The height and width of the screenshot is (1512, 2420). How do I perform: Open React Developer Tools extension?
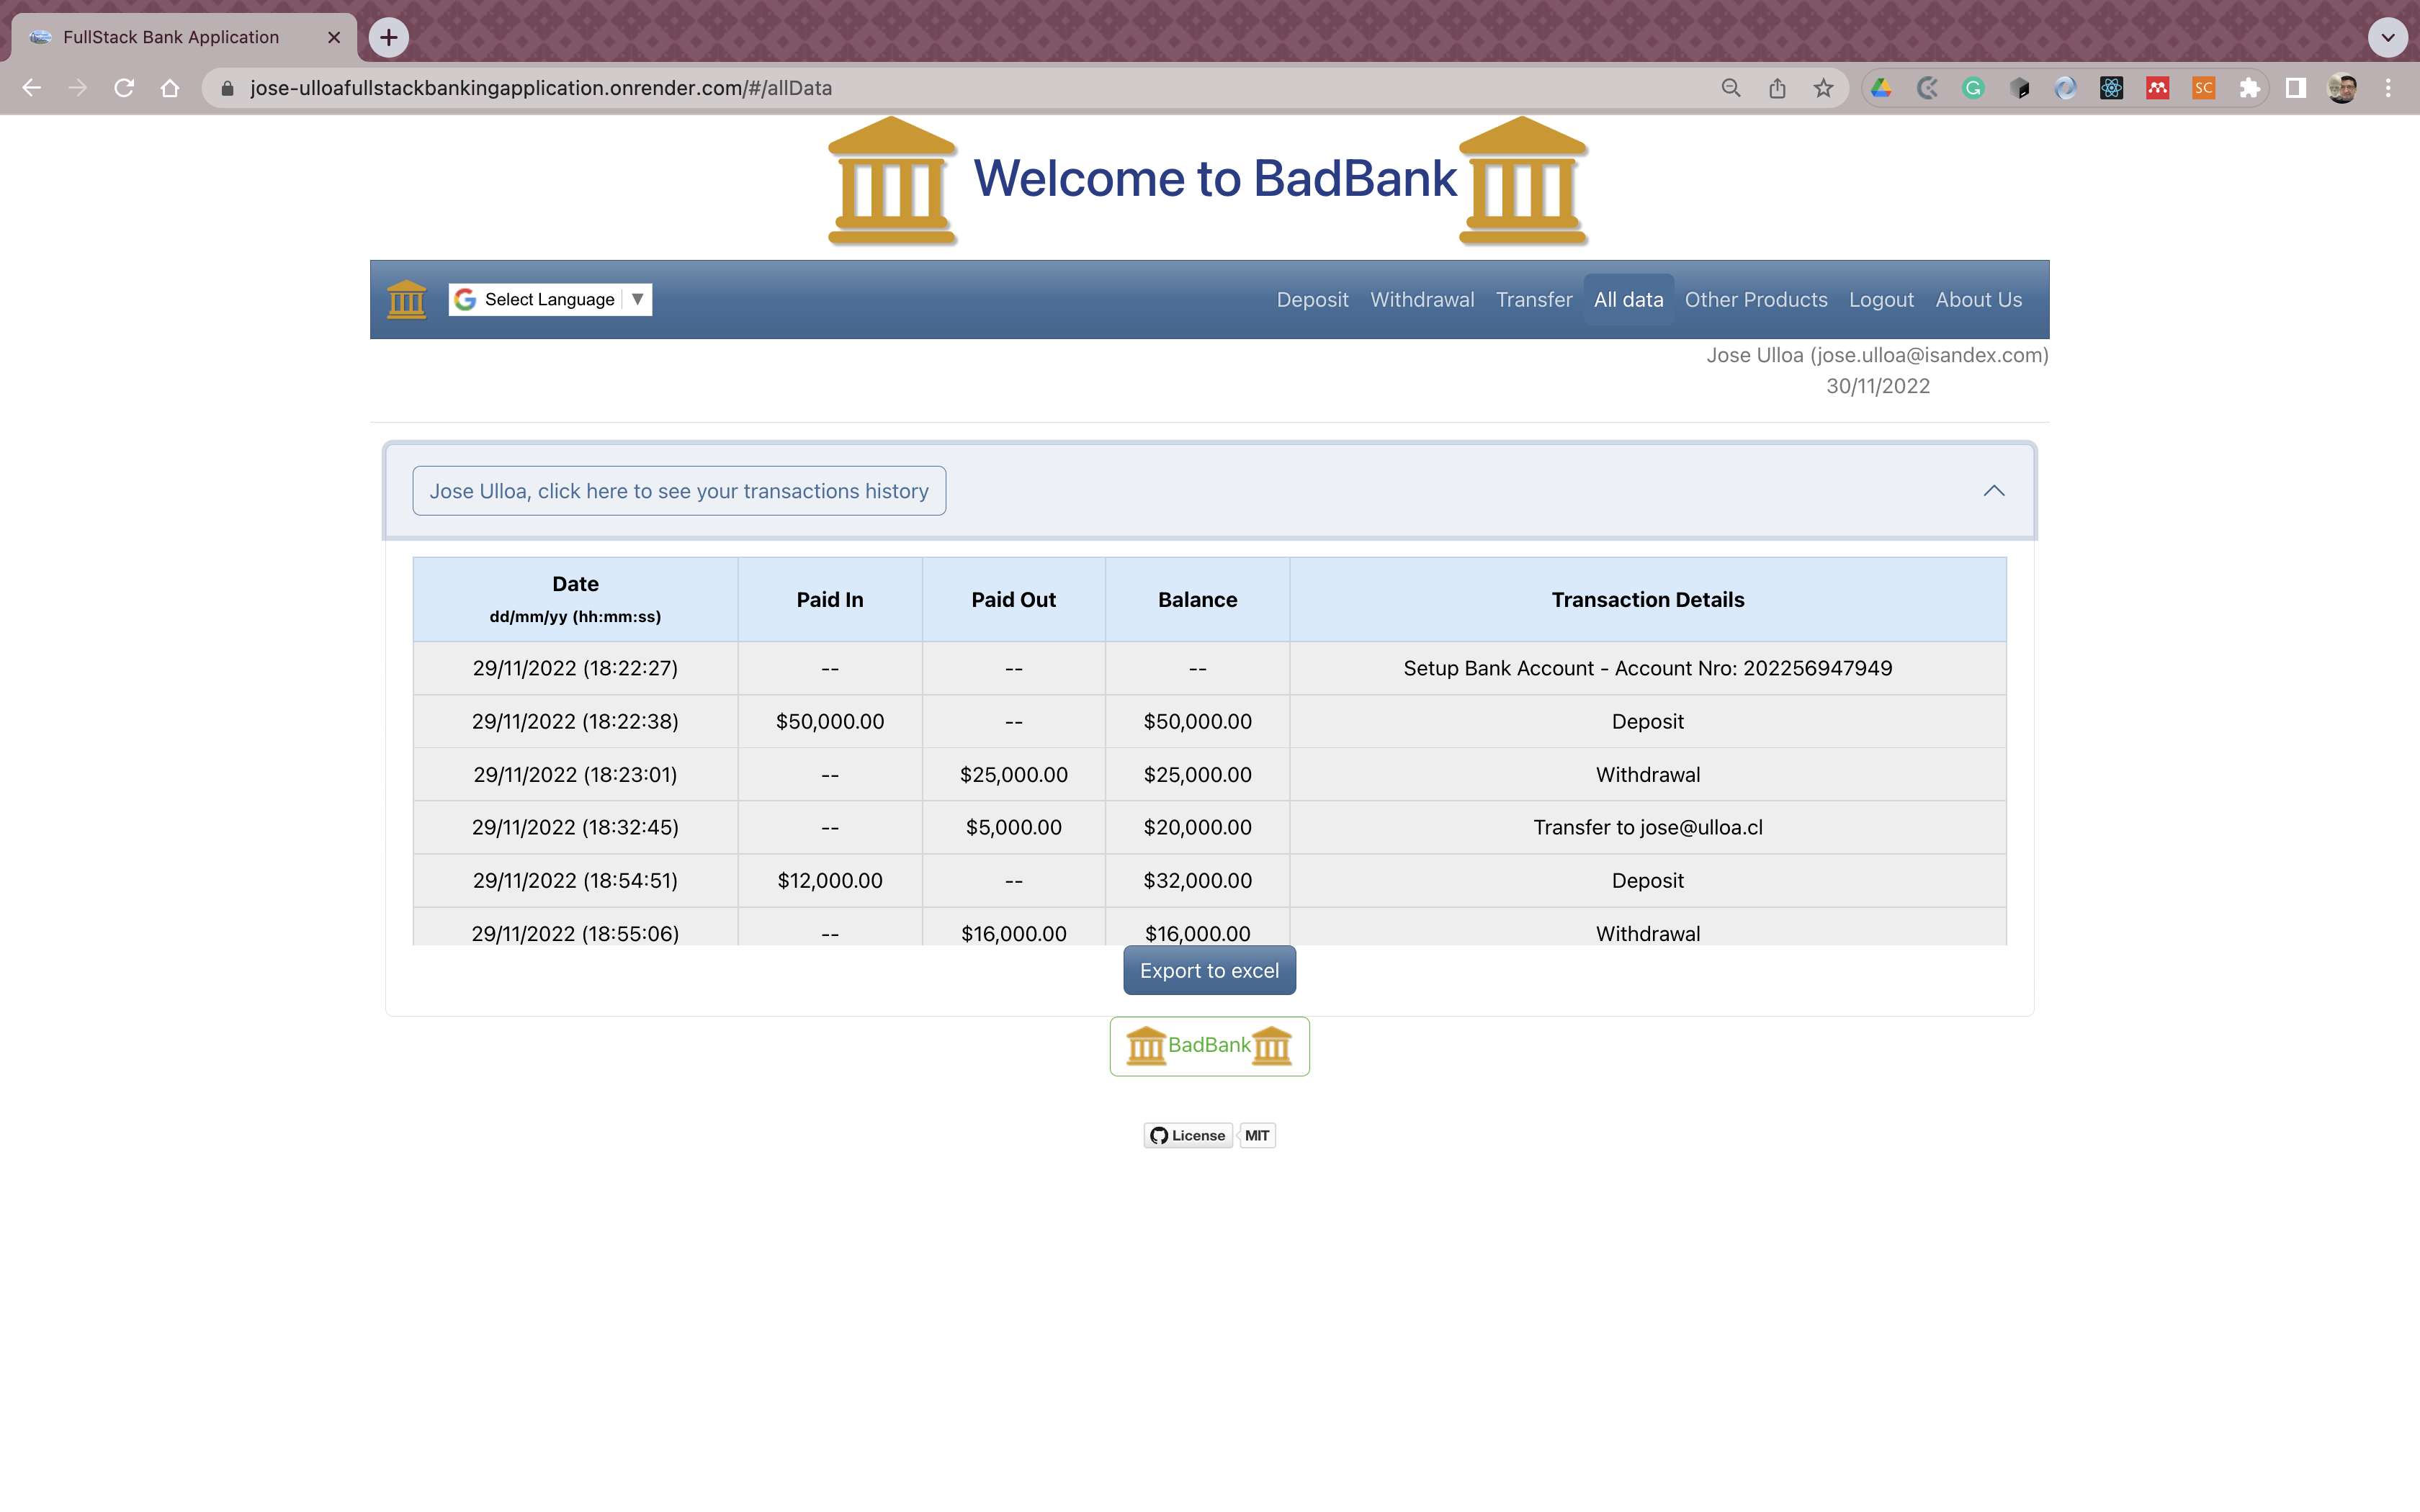[2111, 88]
